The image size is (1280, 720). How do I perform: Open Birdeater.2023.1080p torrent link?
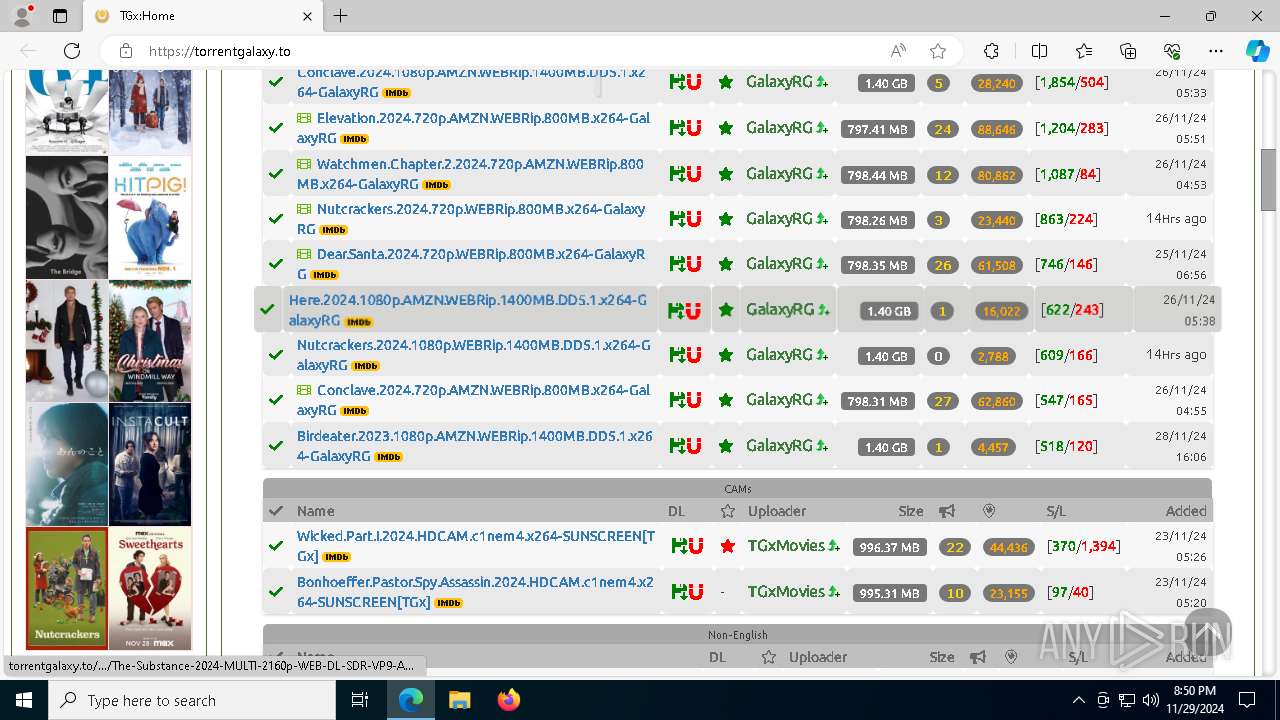coord(474,446)
